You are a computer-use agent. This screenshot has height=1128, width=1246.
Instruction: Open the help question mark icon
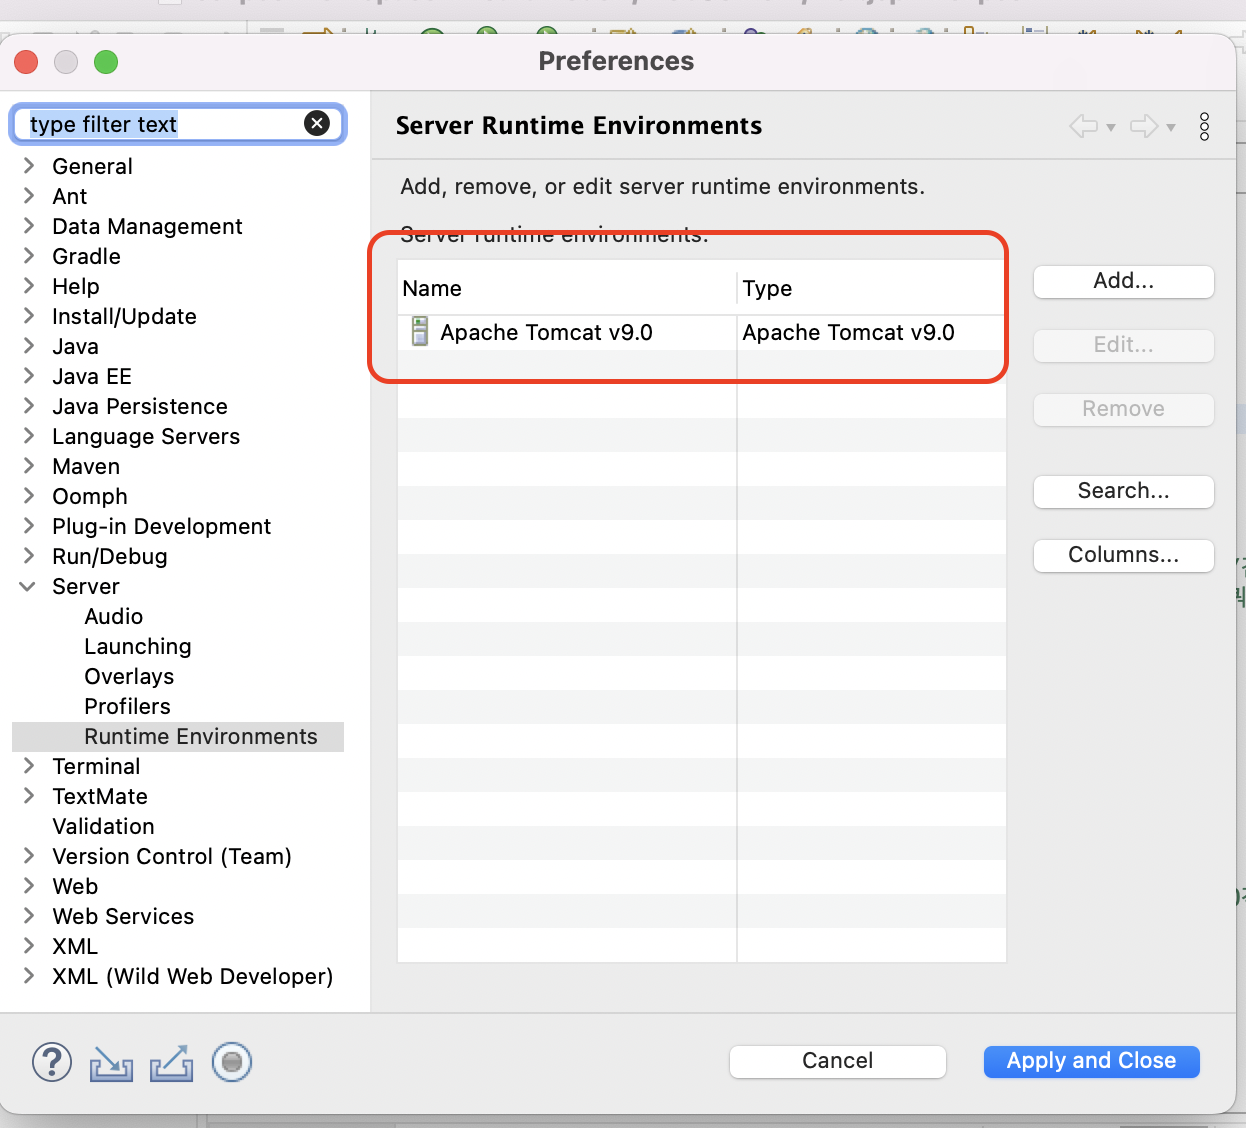coord(52,1062)
